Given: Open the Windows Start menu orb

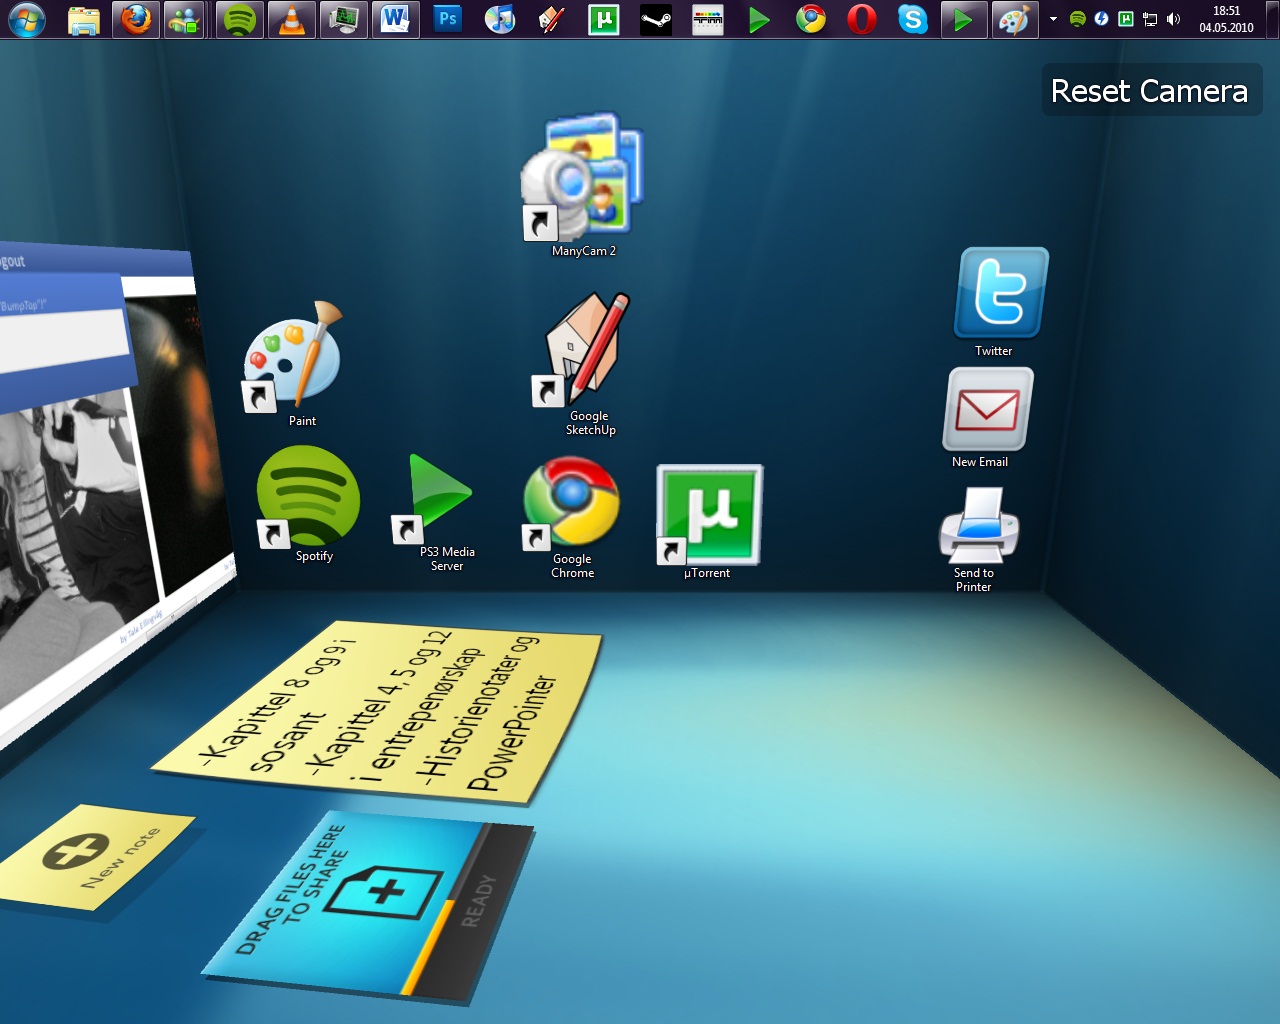Looking at the screenshot, I should [x=27, y=20].
